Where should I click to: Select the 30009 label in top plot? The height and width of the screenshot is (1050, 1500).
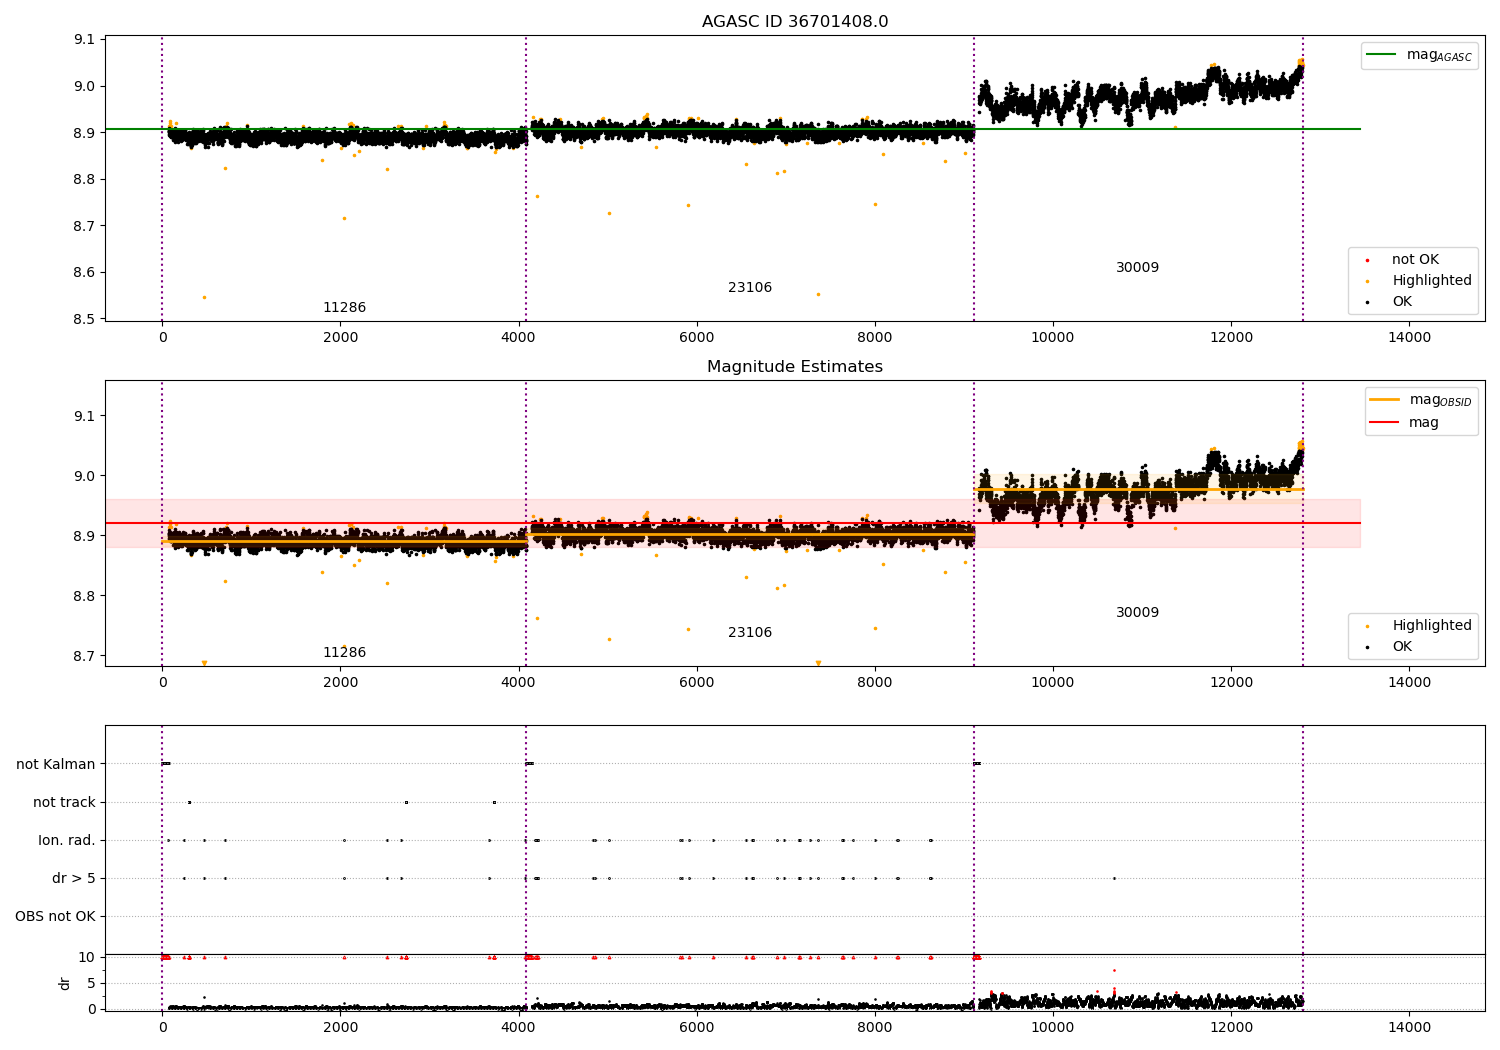click(1137, 268)
